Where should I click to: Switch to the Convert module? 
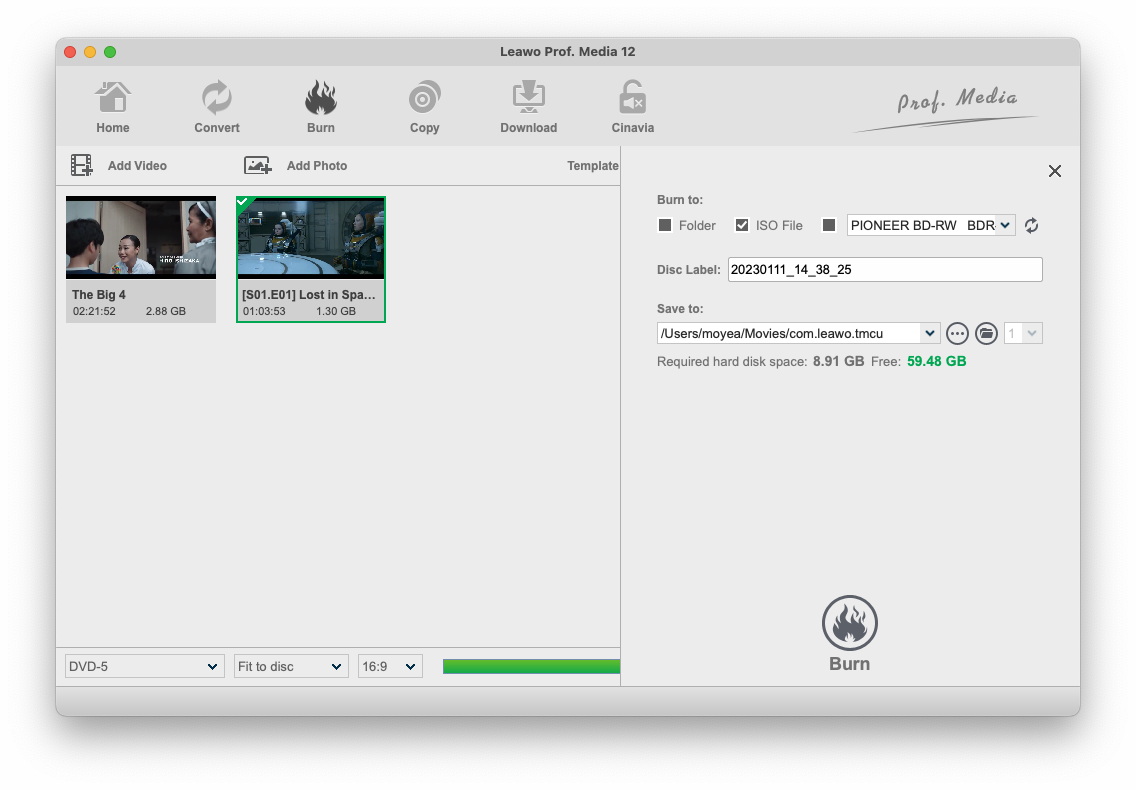click(x=217, y=99)
